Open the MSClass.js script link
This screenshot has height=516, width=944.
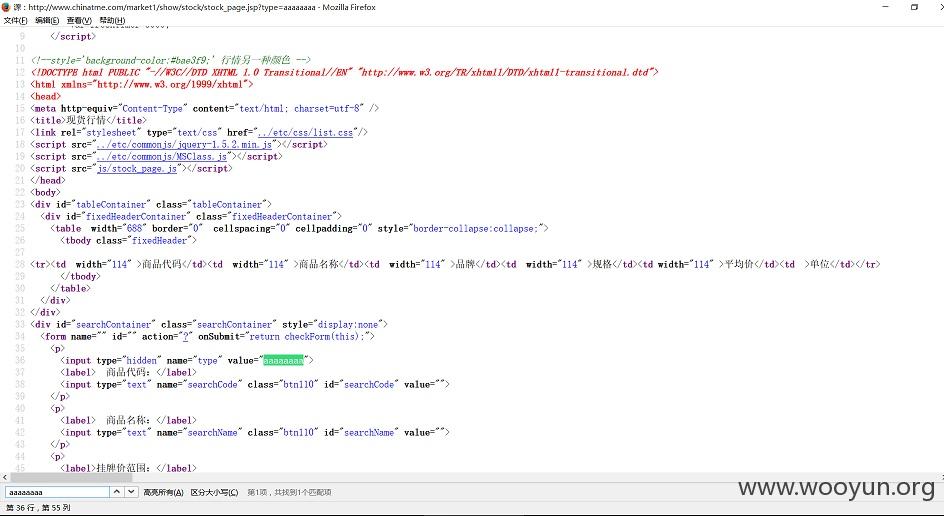[x=161, y=157]
